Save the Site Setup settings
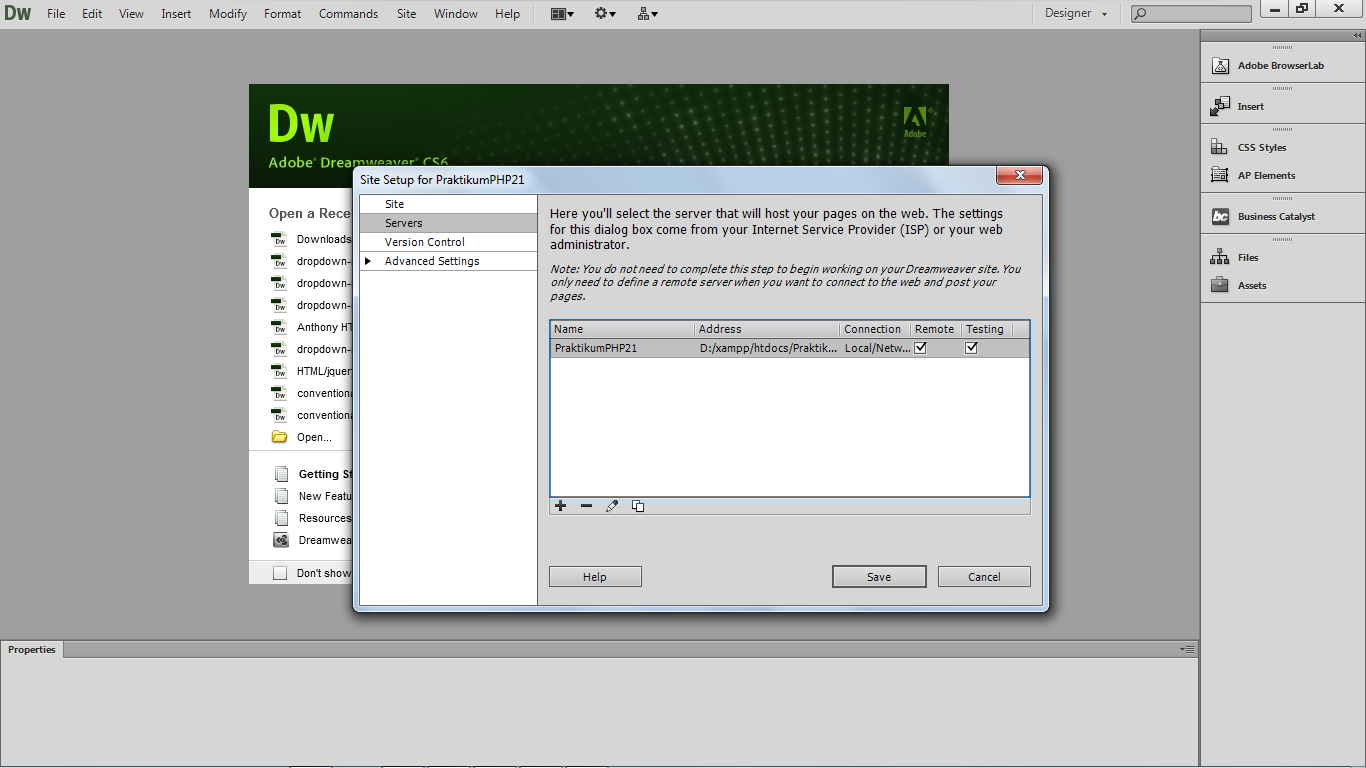1366x768 pixels. point(879,577)
